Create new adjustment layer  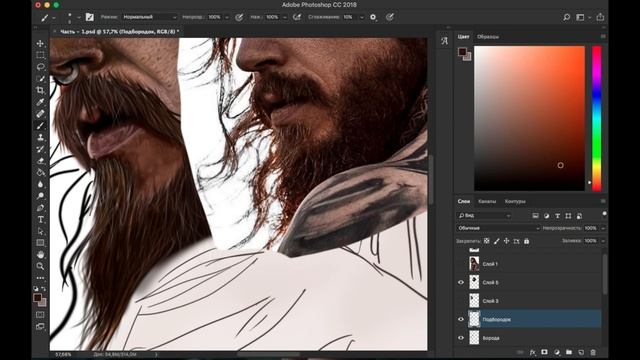coord(557,352)
